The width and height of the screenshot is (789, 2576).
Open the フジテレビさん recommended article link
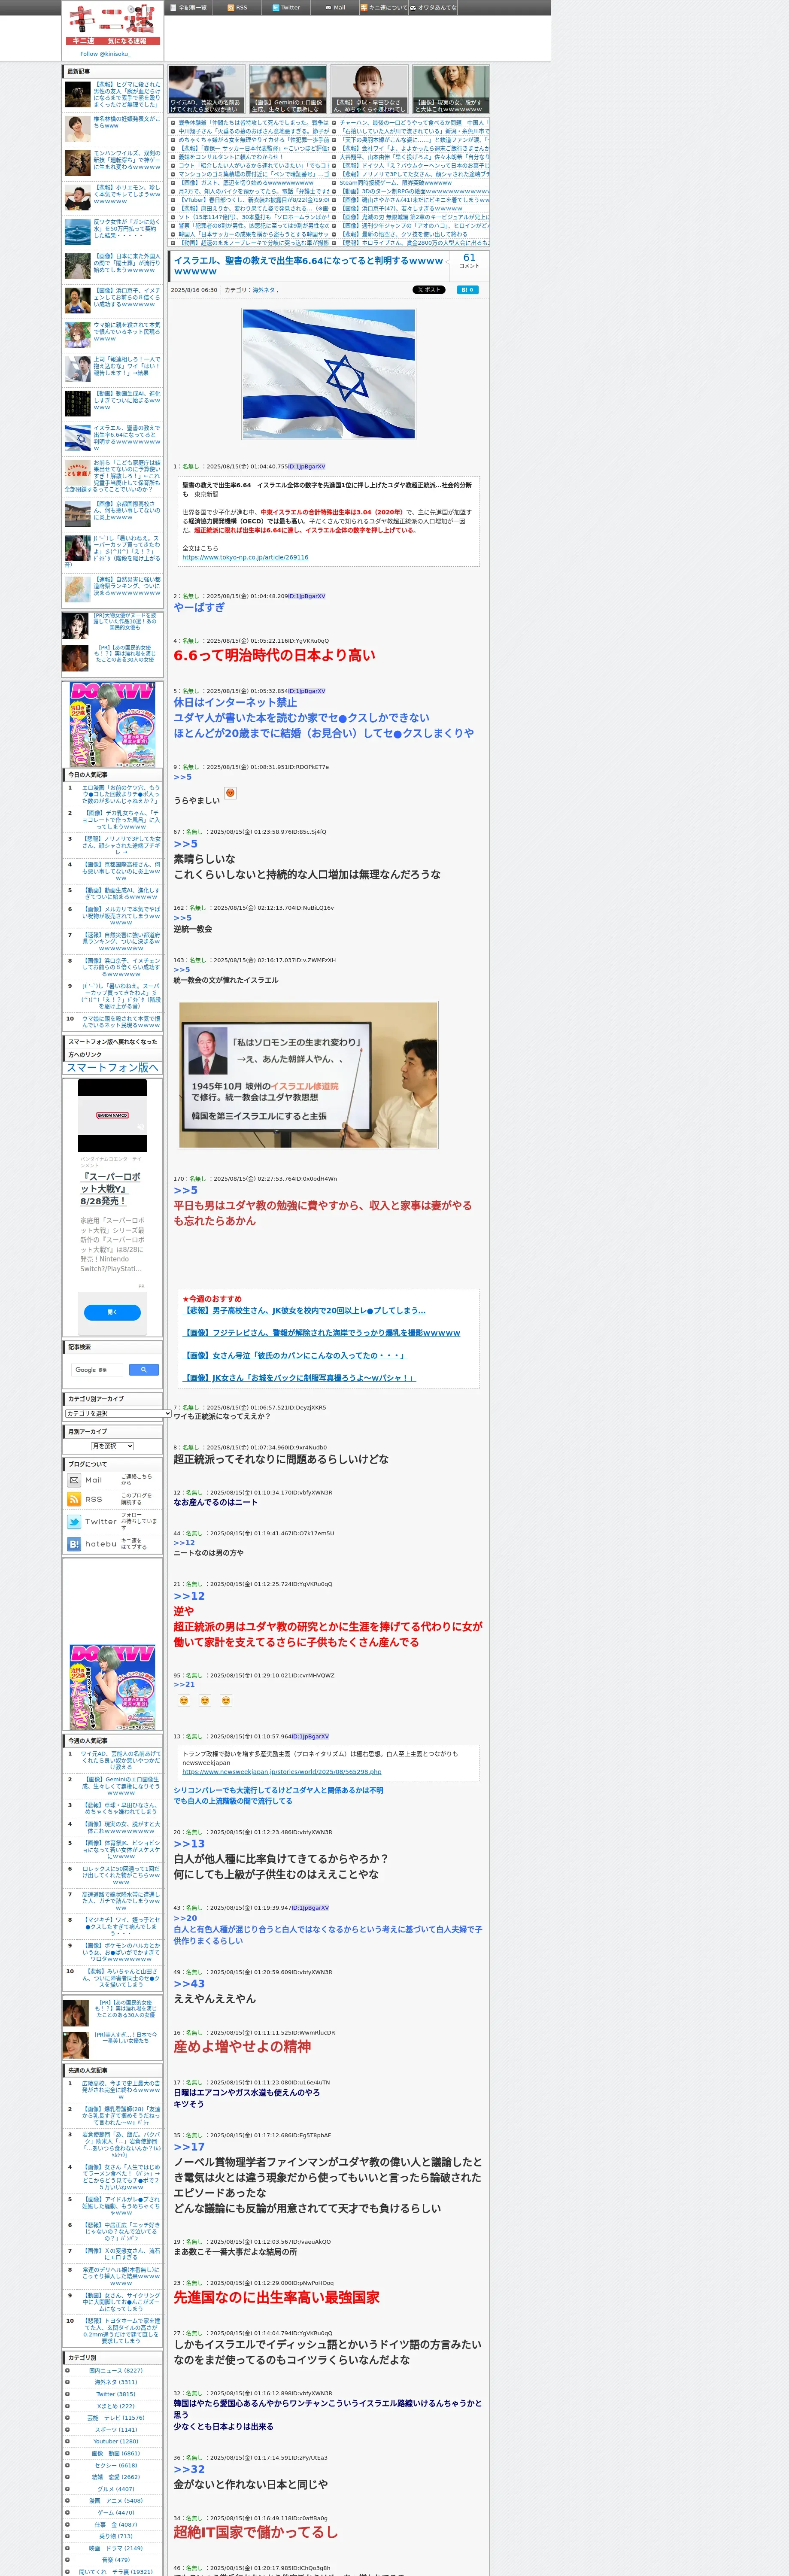coord(322,1333)
